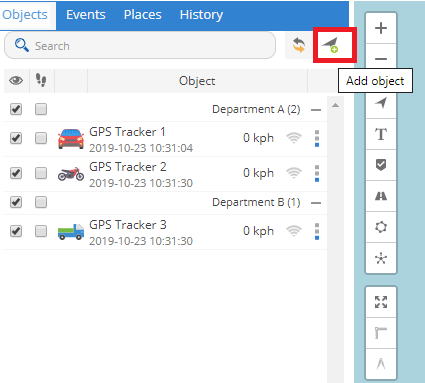Uncheck visibility for GPS Tracker 3
The width and height of the screenshot is (425, 383).
click(16, 231)
